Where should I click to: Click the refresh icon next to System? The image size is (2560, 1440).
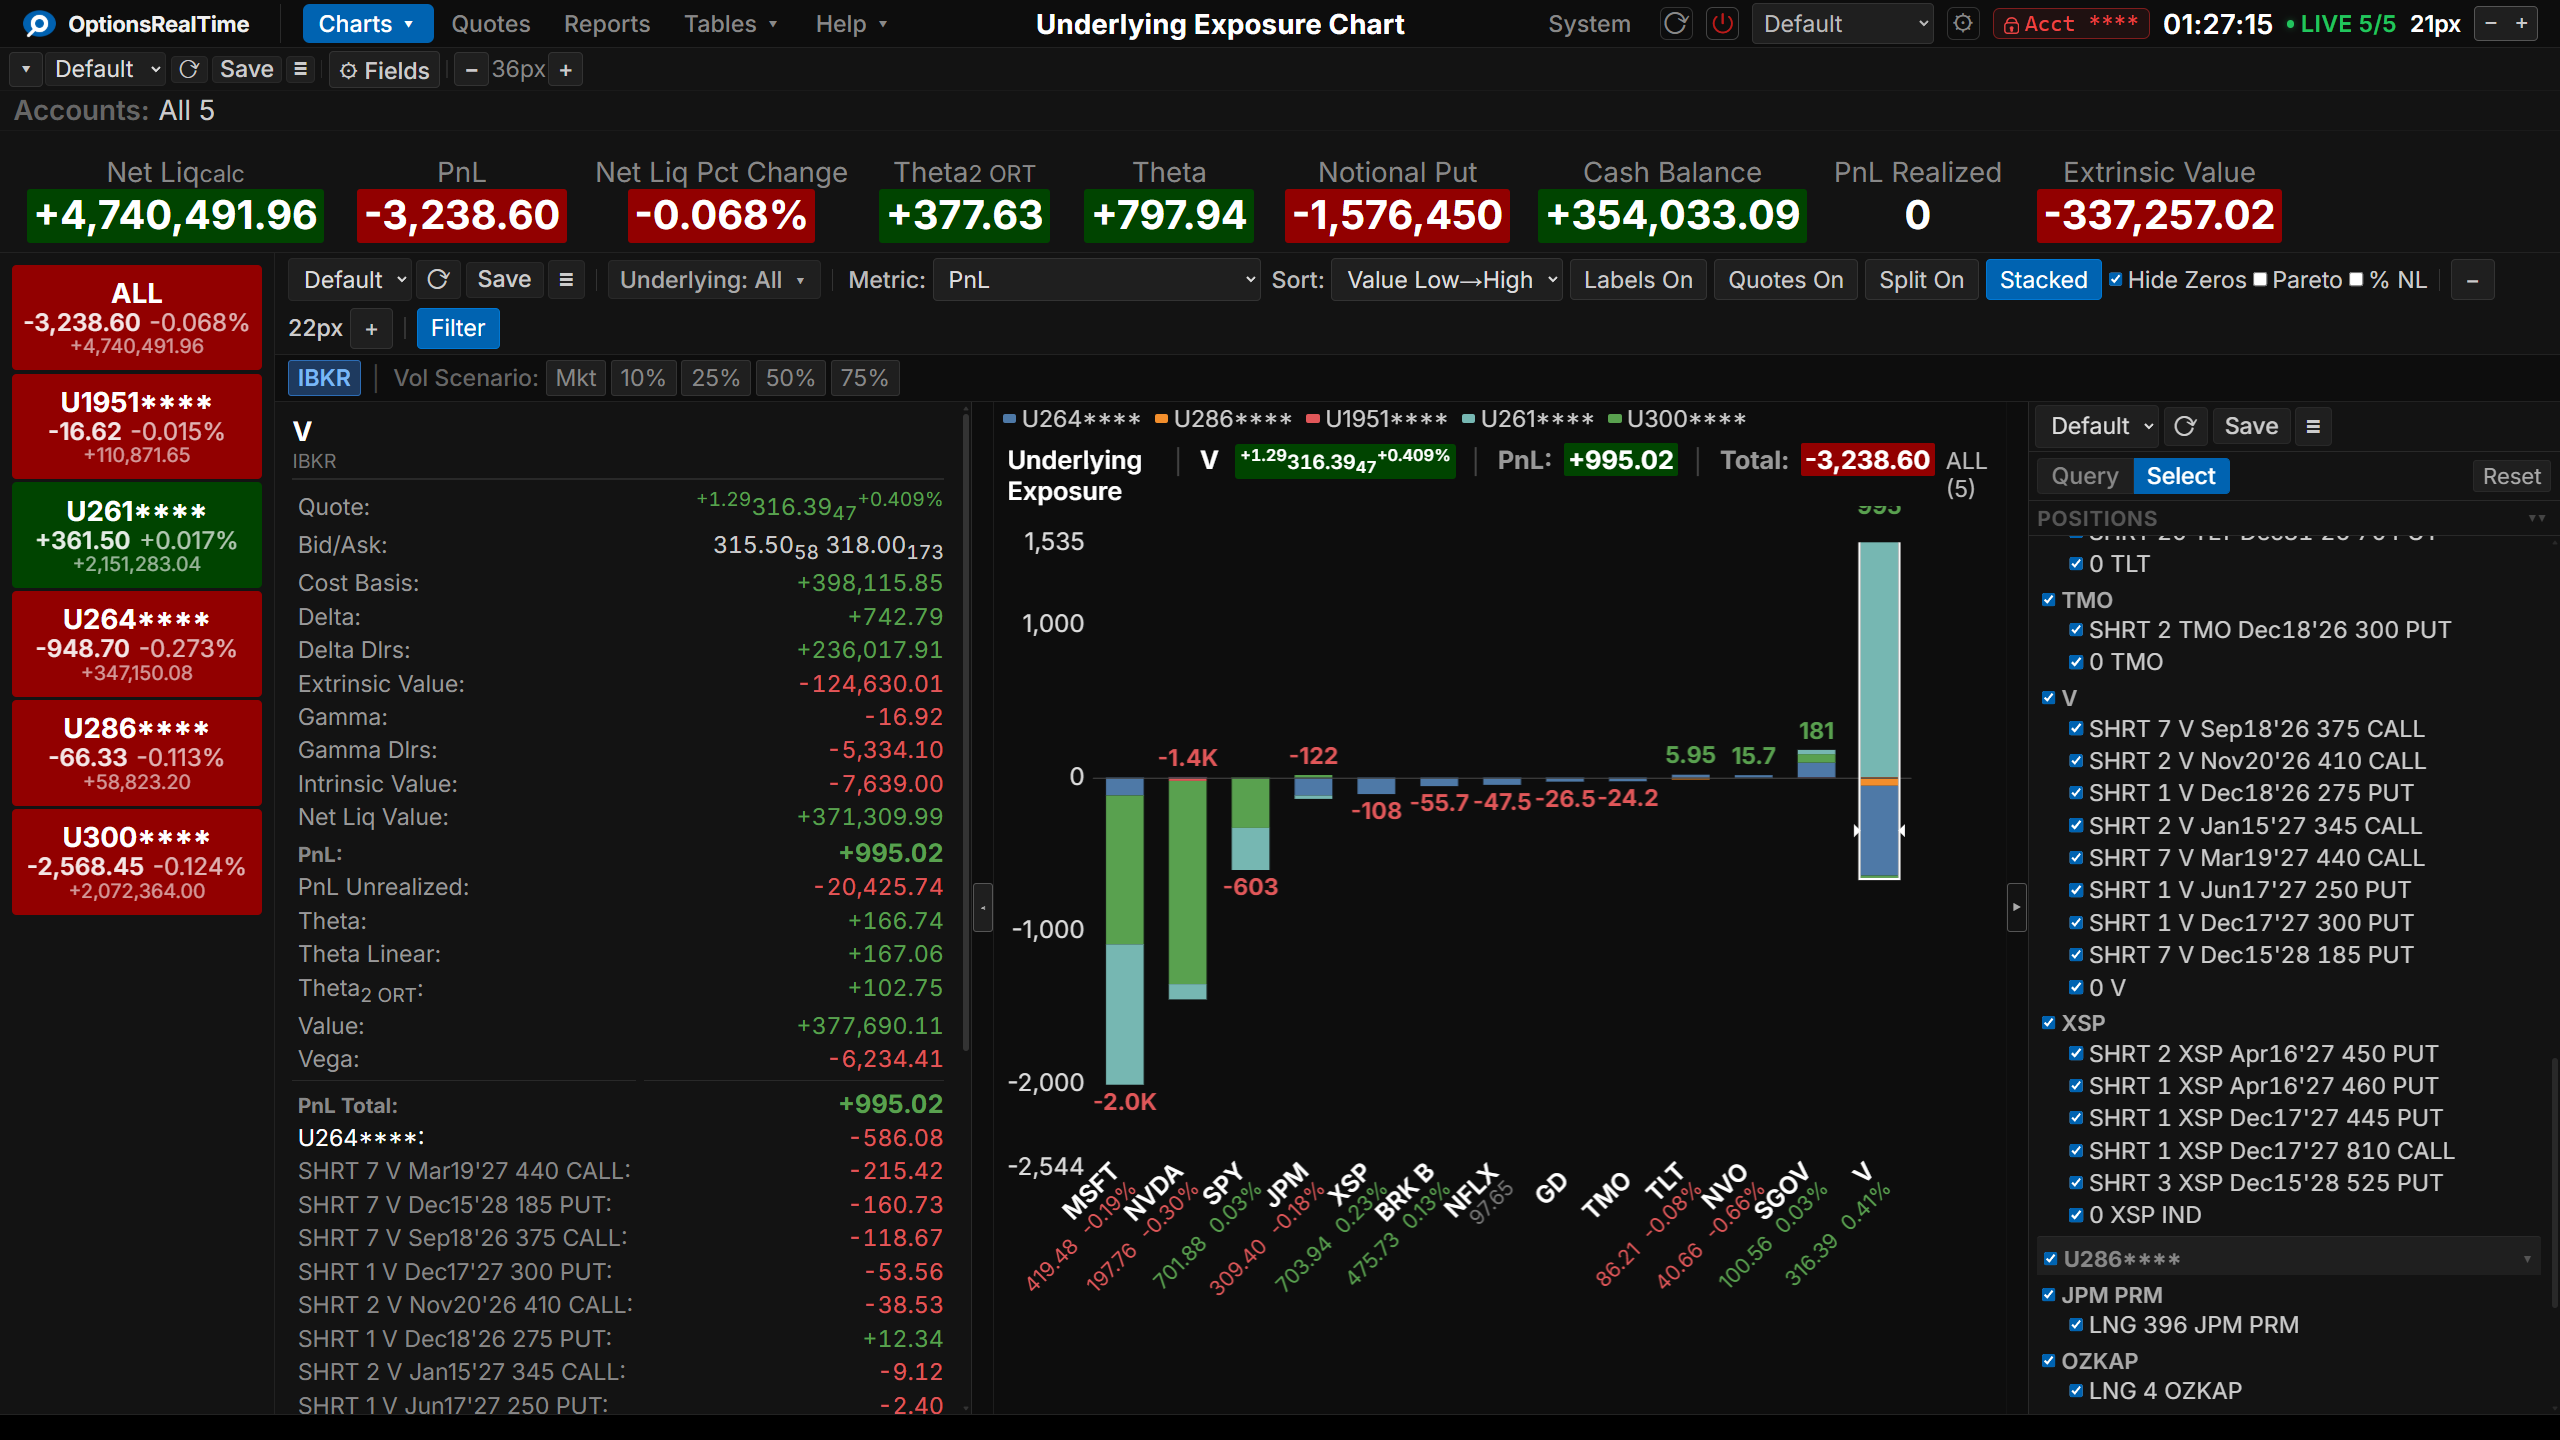pyautogui.click(x=1676, y=24)
